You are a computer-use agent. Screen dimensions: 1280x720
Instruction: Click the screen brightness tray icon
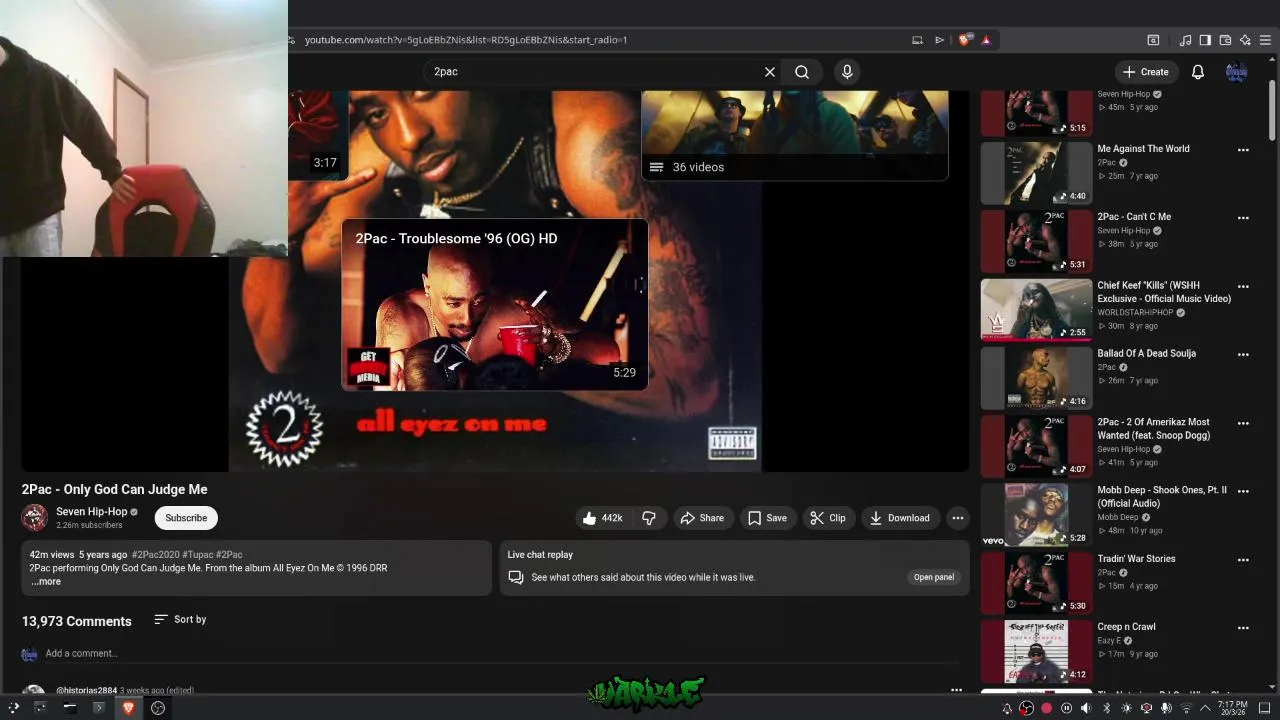tap(1127, 708)
